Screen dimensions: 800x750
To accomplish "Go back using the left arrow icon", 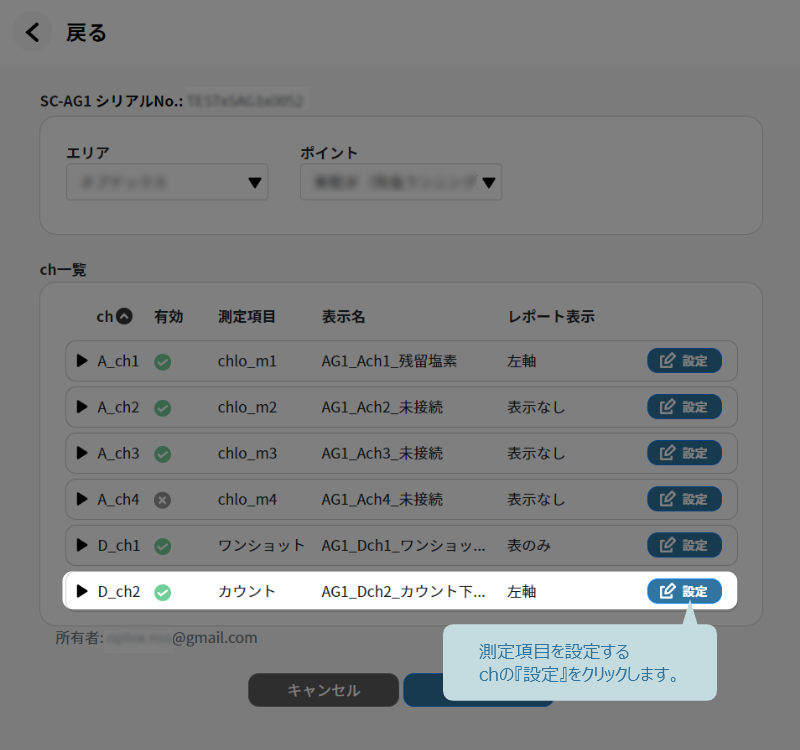I will pos(32,32).
